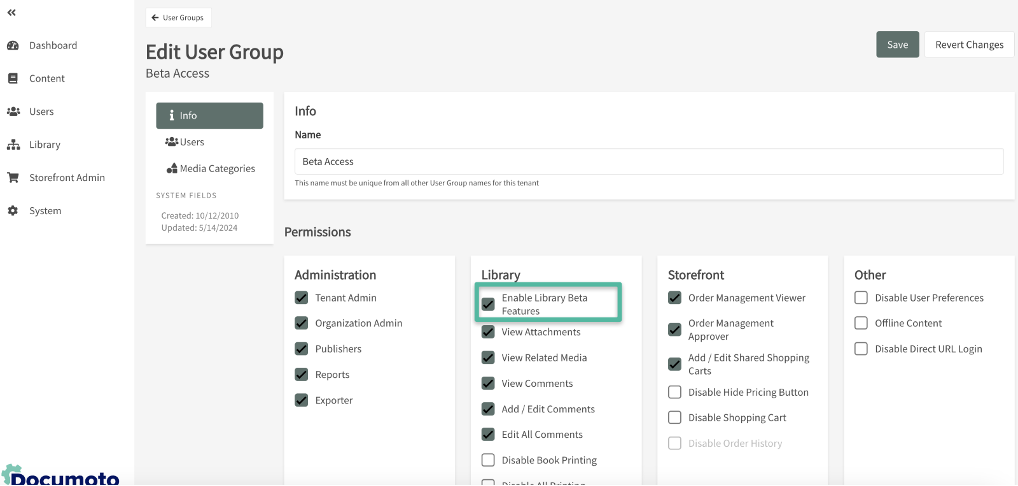Go back to User Groups
This screenshot has height=486, width=1018.
178,17
